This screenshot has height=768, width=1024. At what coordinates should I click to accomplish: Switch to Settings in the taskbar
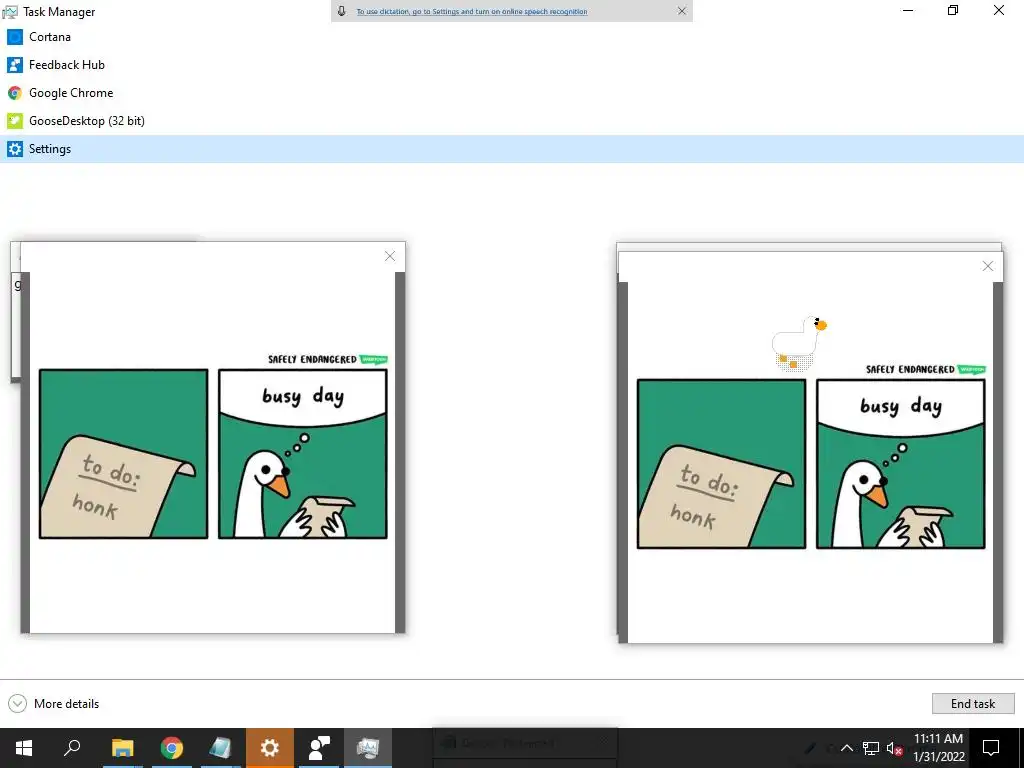270,748
